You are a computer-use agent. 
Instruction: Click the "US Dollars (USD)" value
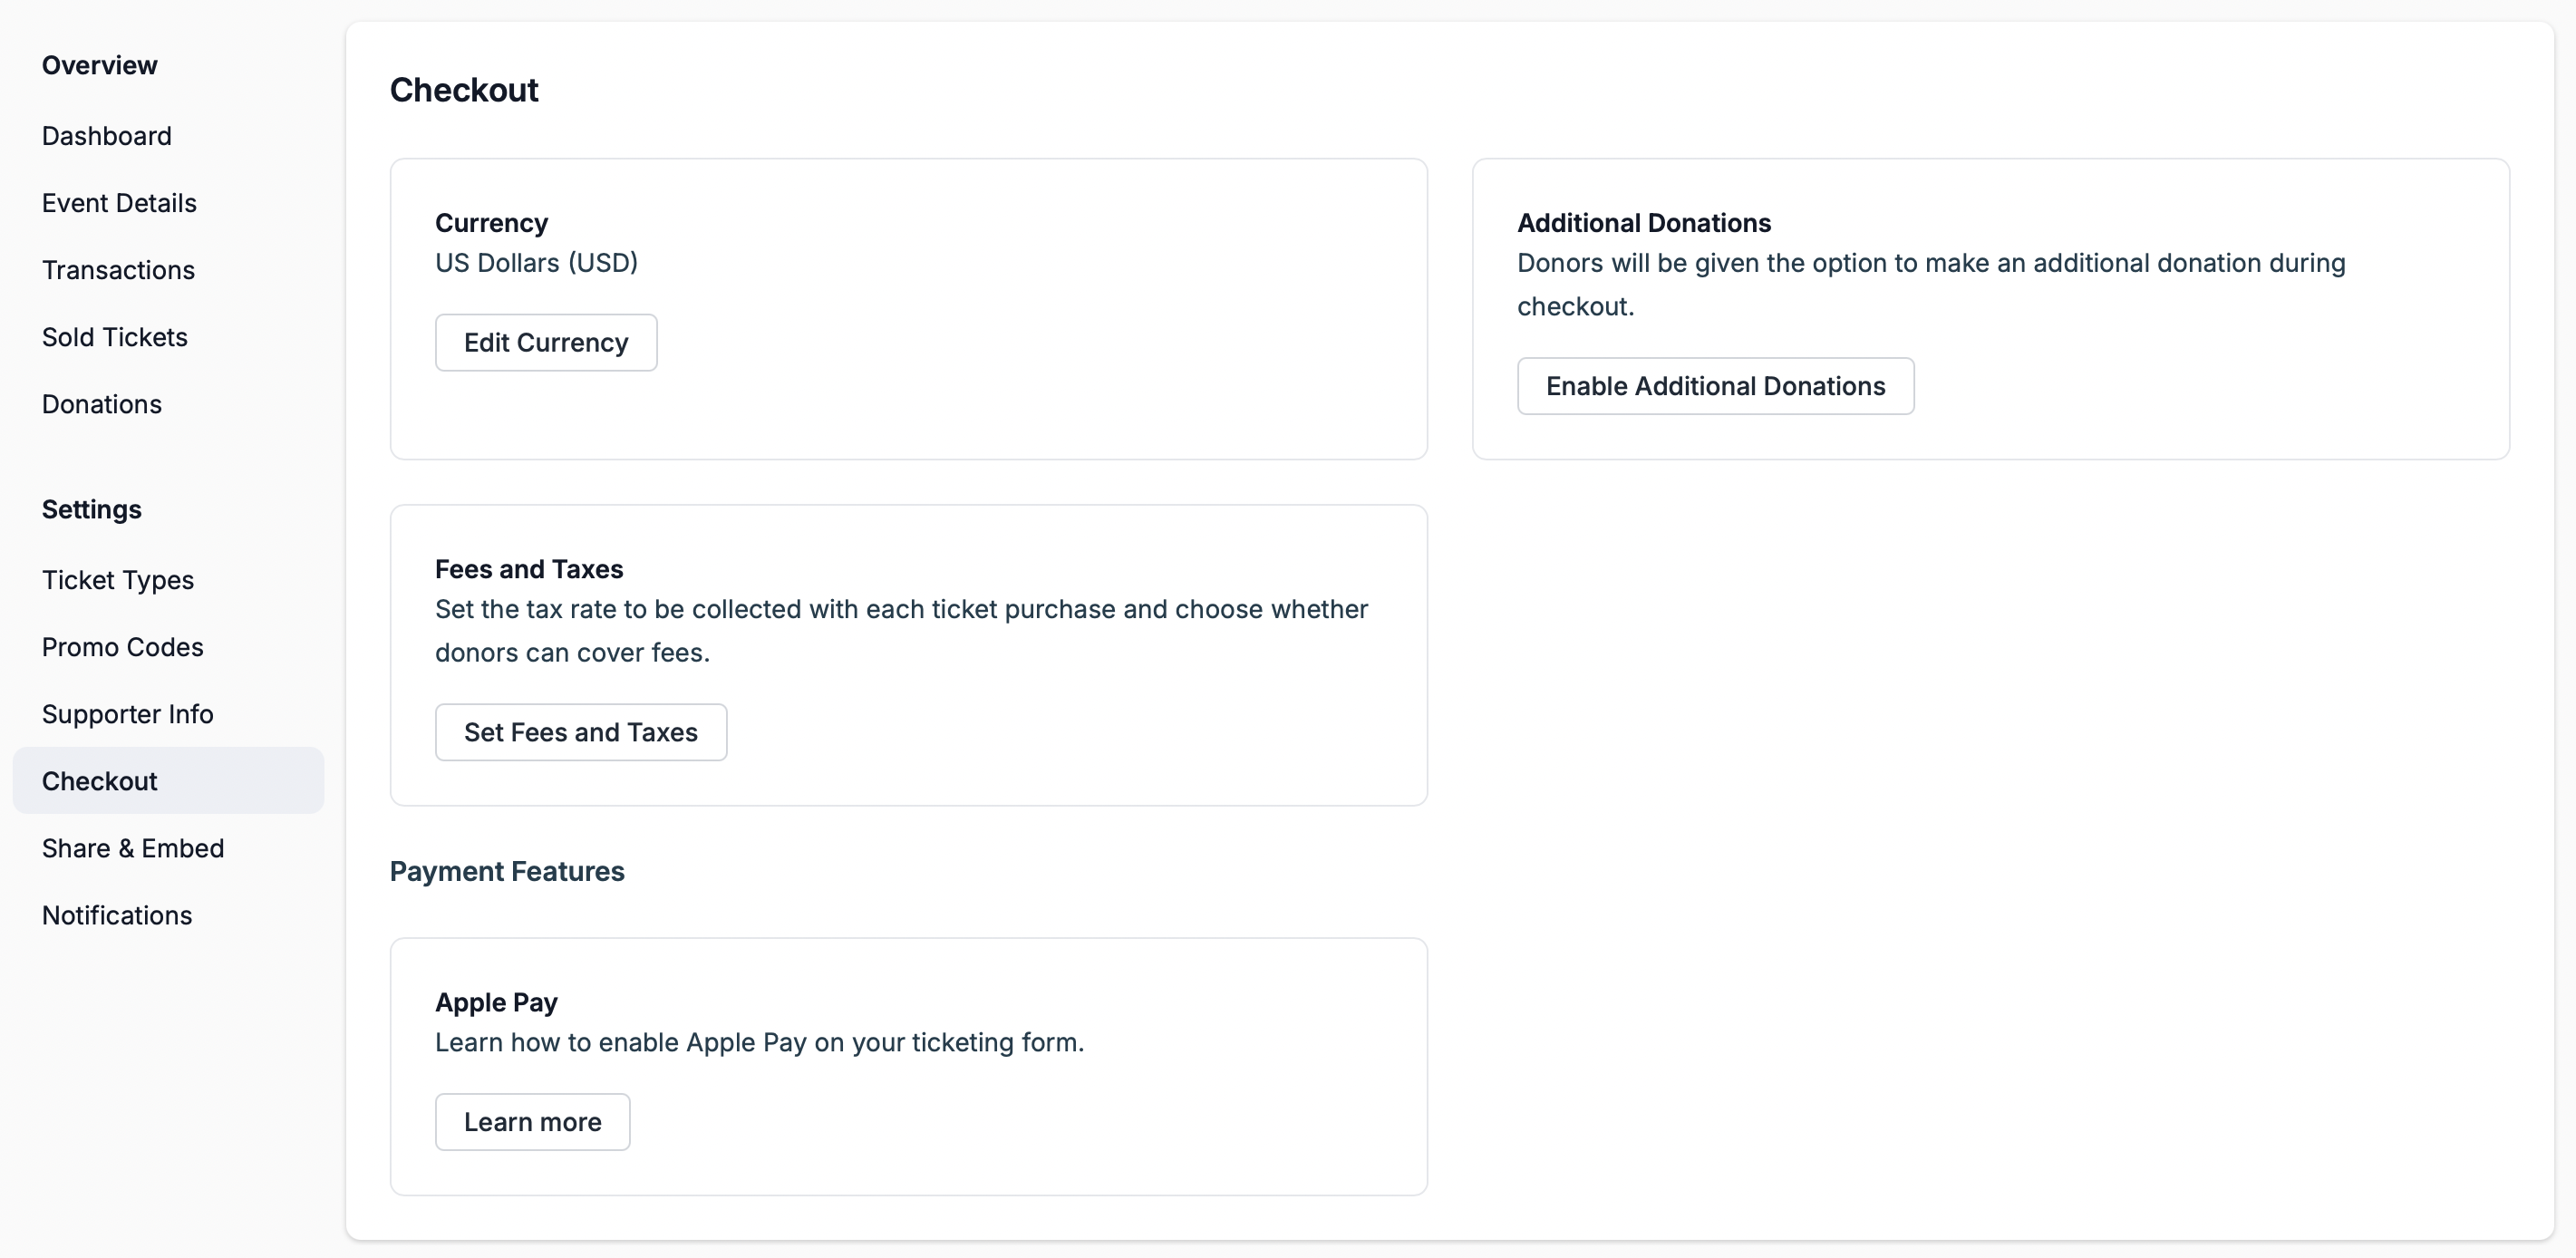(x=536, y=262)
